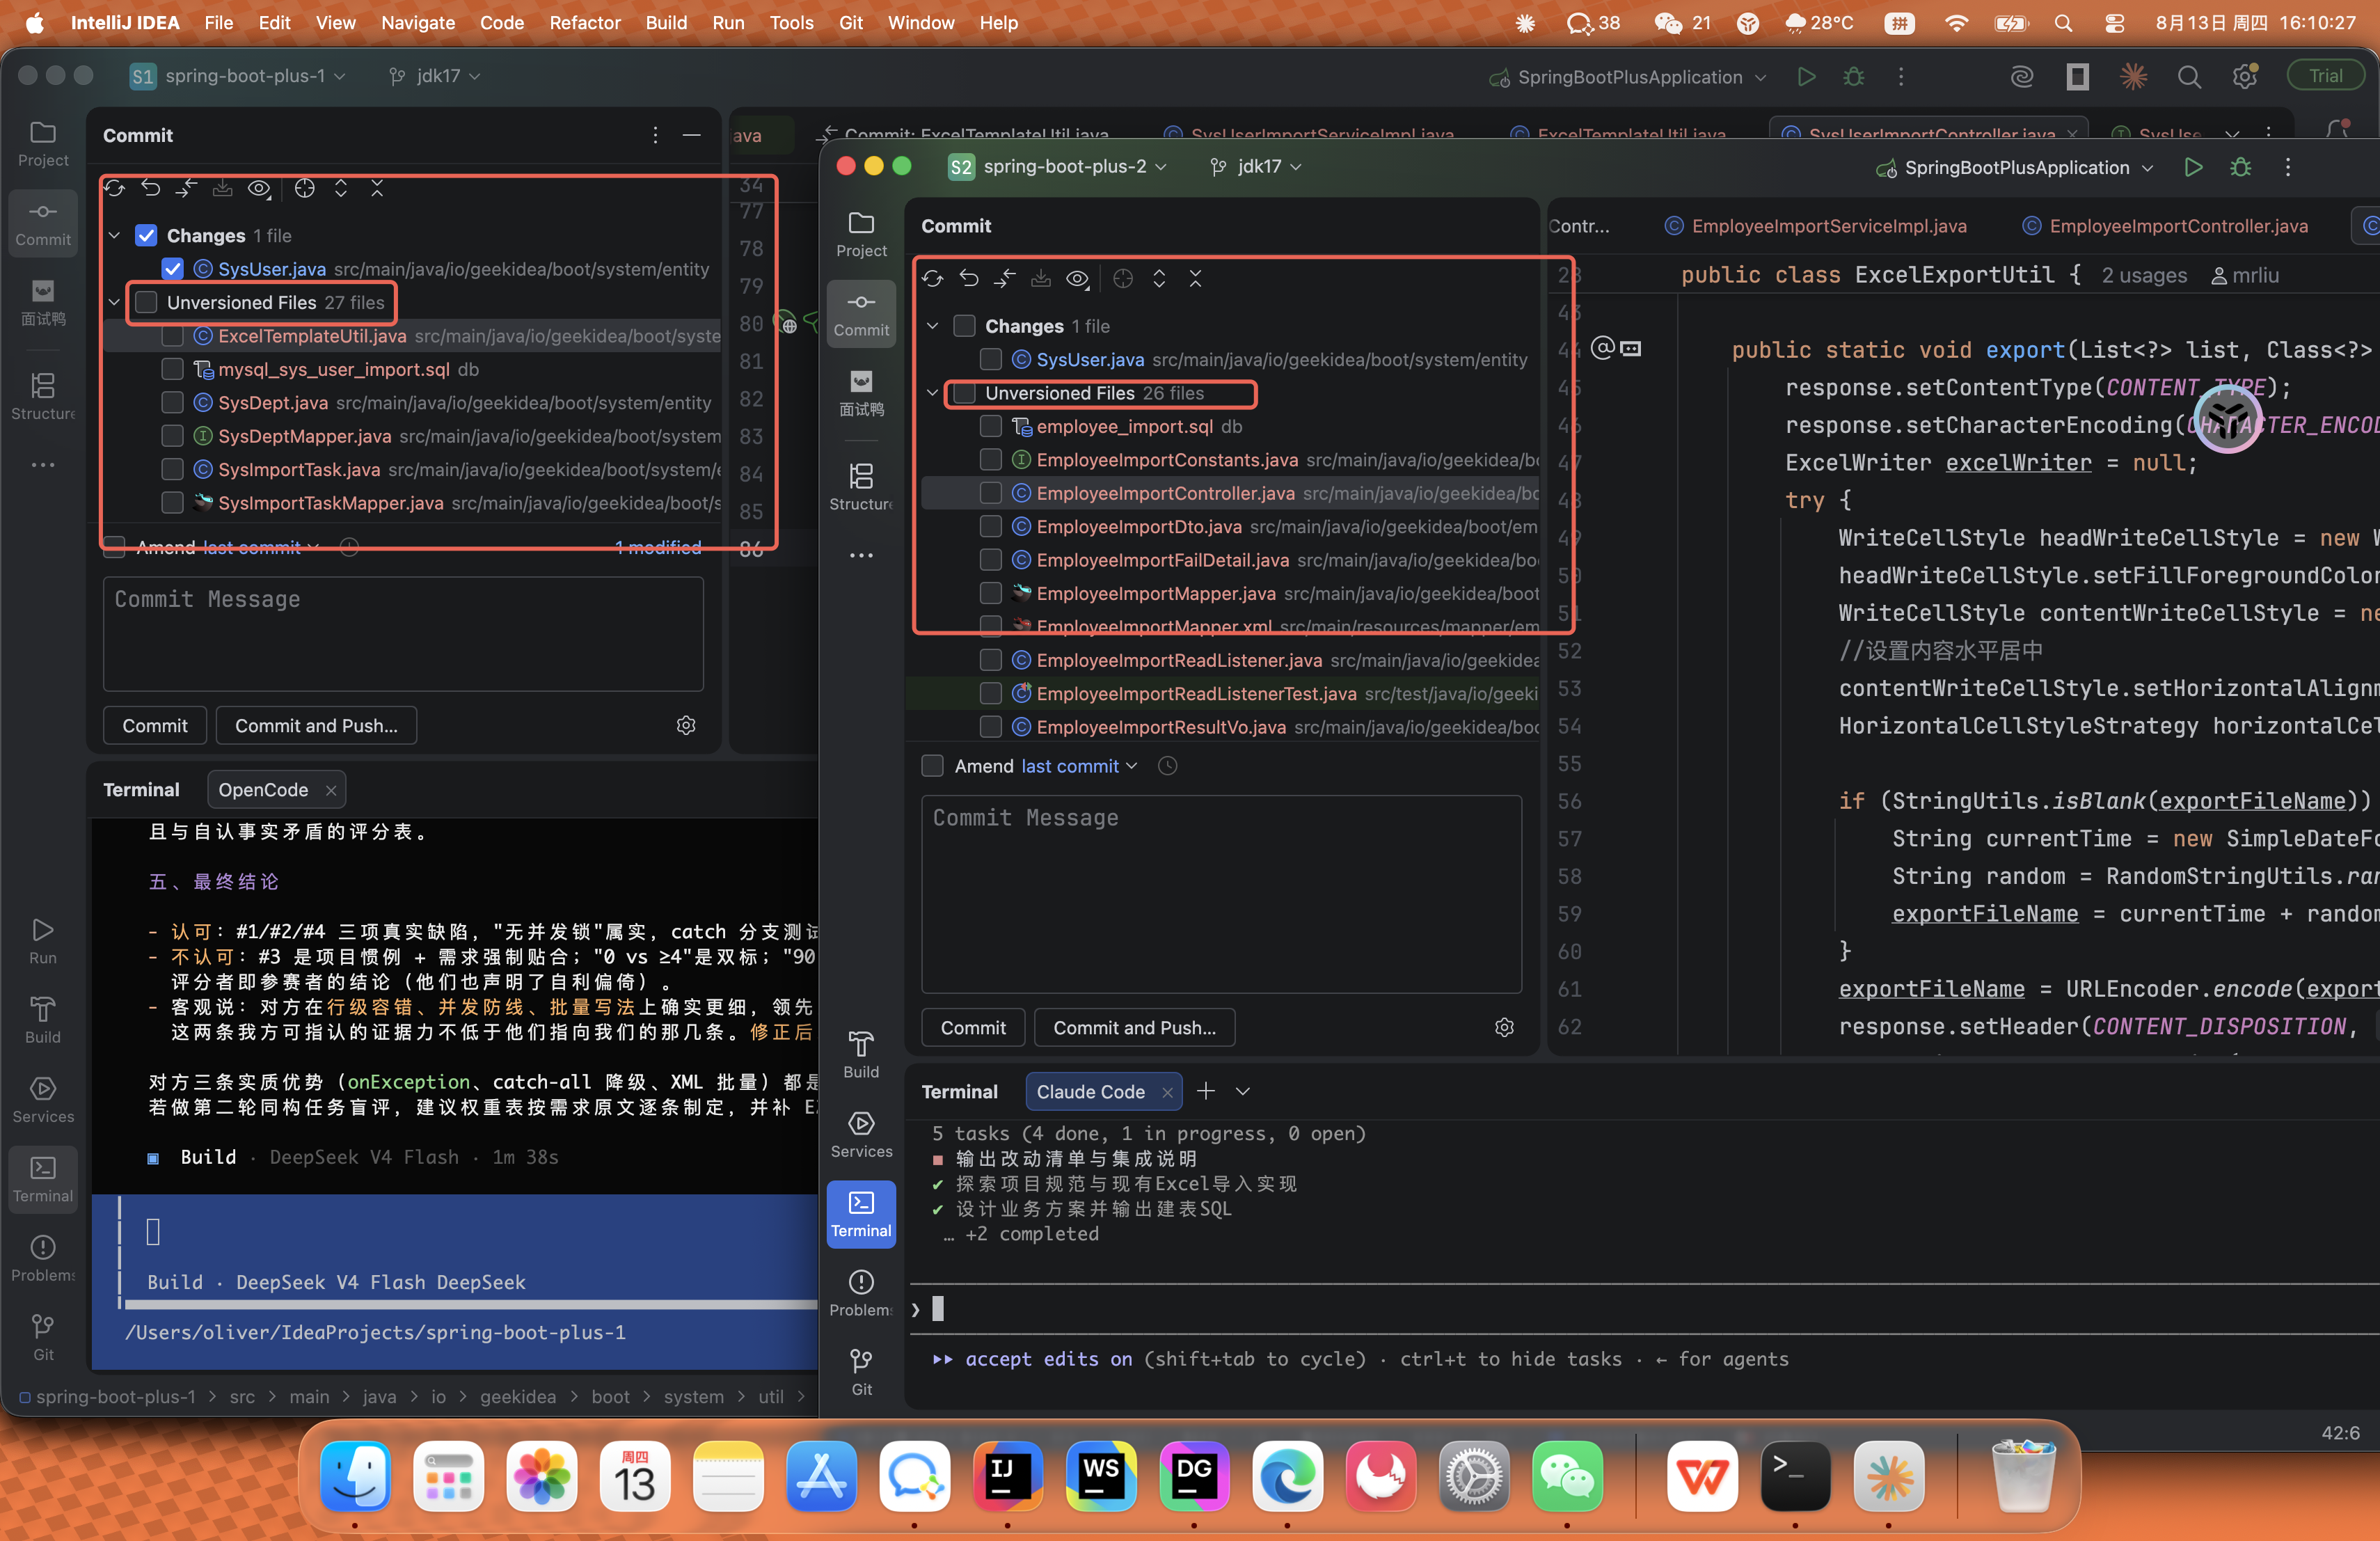Rollback changes in spring-boot-plus-2 Commit toolbar
Screen dimensions: 2380x1541
pos(969,279)
